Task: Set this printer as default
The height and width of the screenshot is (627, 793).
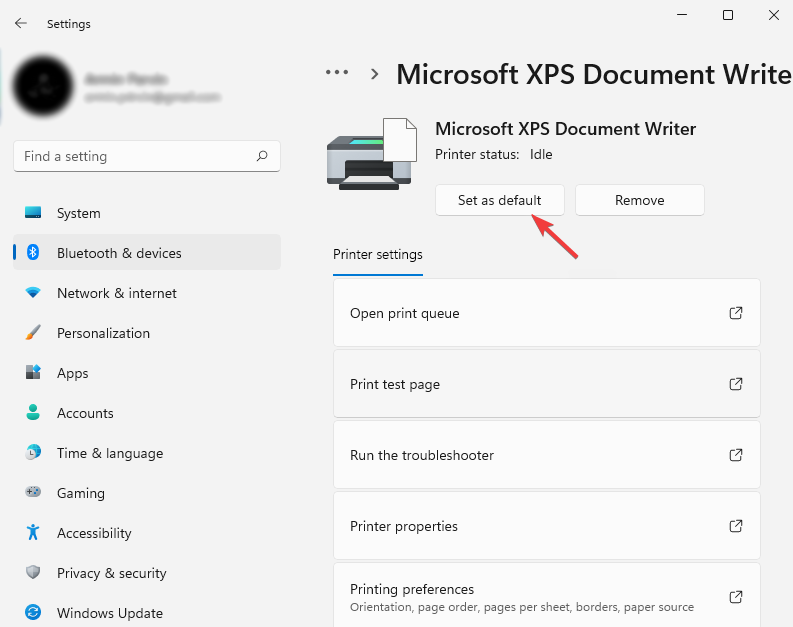Action: pyautogui.click(x=500, y=200)
